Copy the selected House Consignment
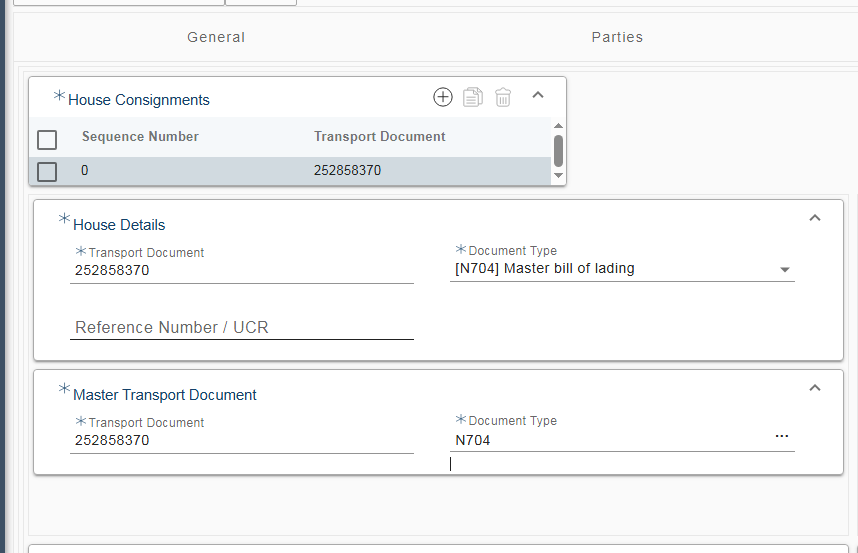The height and width of the screenshot is (553, 858). click(x=473, y=97)
